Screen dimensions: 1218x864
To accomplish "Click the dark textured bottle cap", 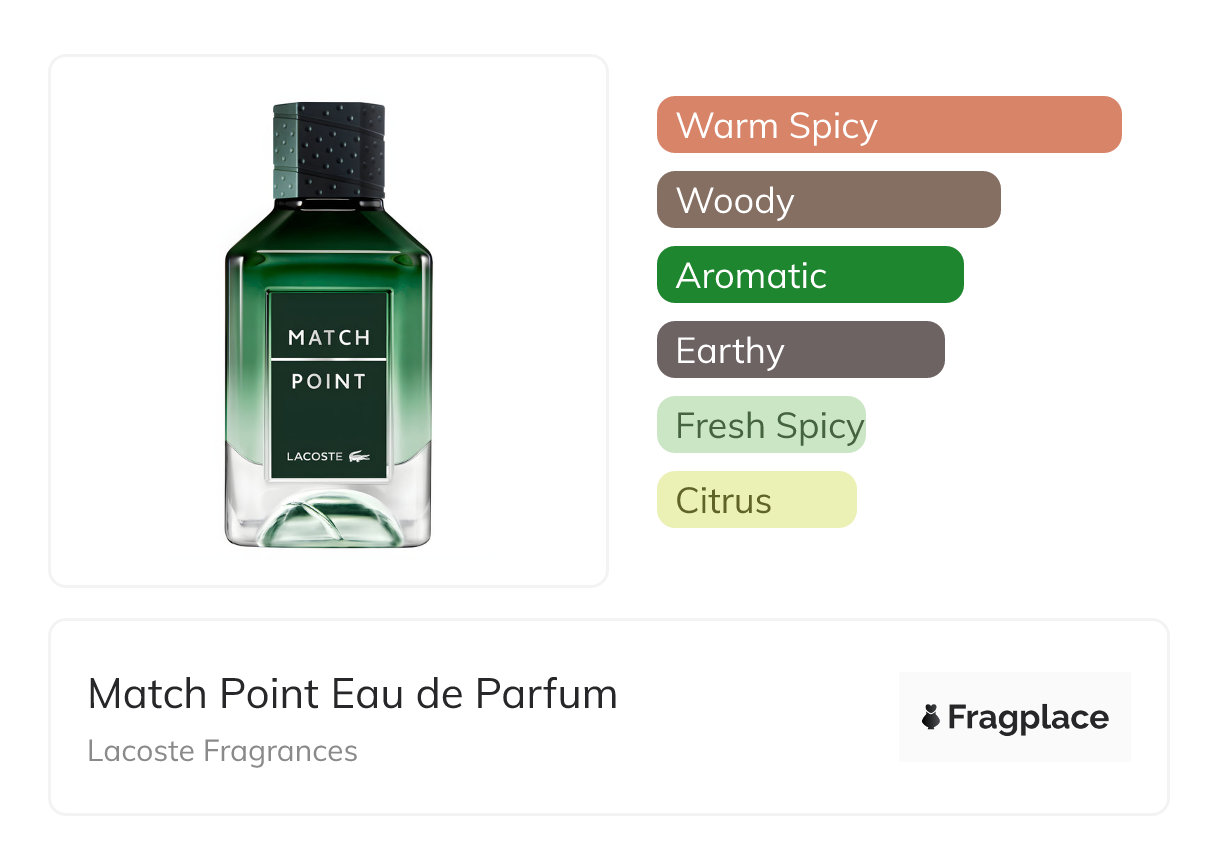I will (x=329, y=150).
